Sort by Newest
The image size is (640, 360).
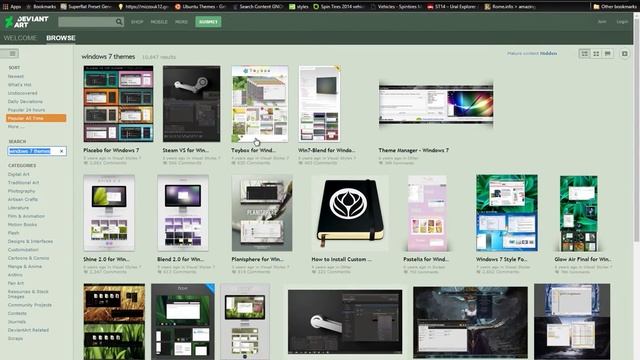(x=16, y=76)
